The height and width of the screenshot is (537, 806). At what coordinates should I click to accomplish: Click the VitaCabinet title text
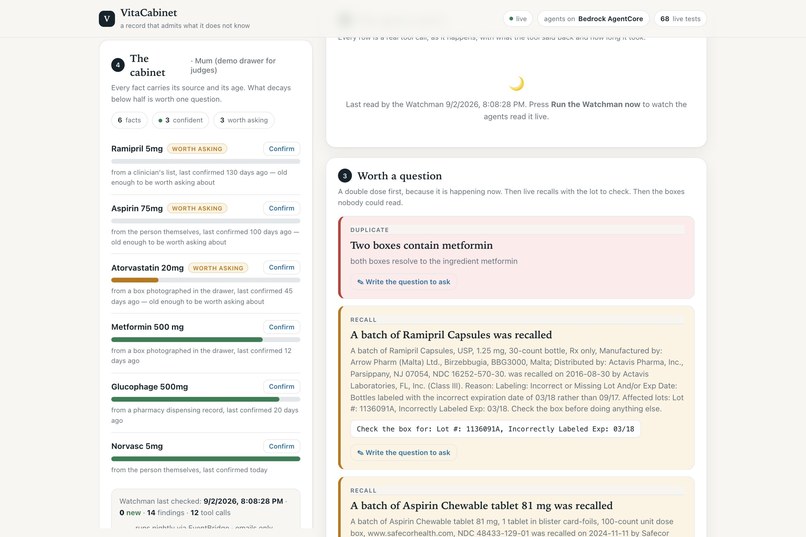149,13
